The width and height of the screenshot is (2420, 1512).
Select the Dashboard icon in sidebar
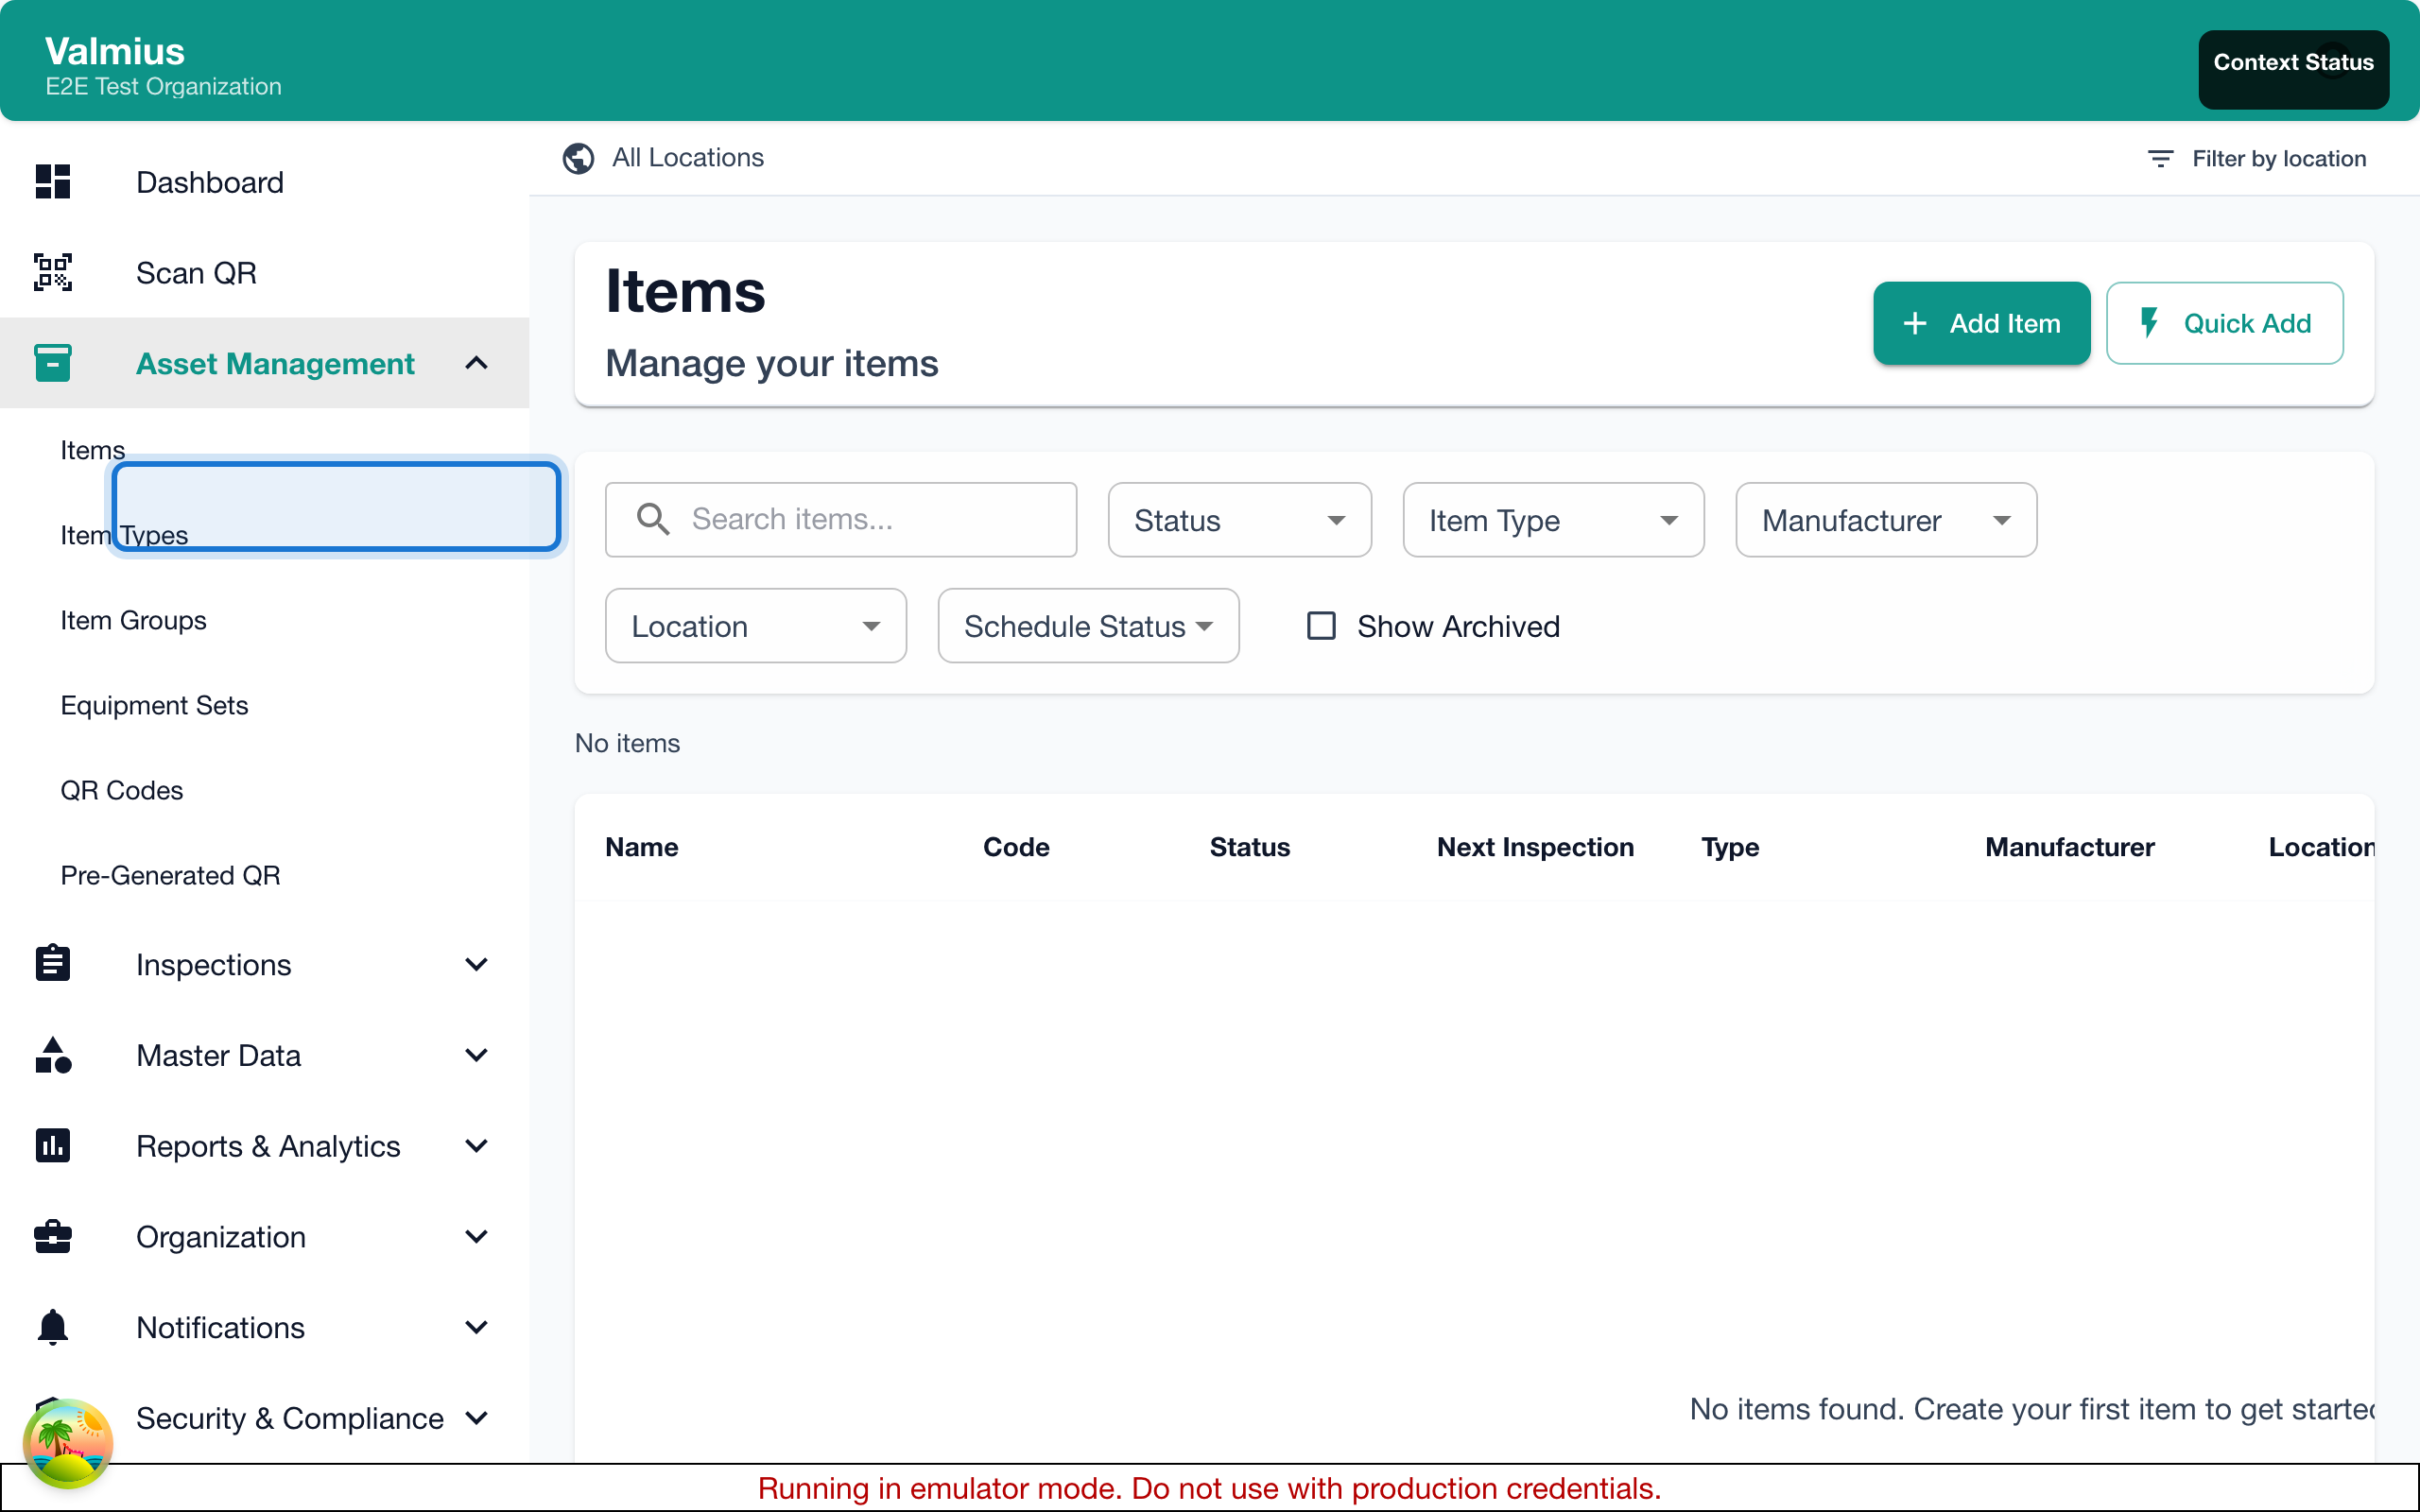(52, 182)
